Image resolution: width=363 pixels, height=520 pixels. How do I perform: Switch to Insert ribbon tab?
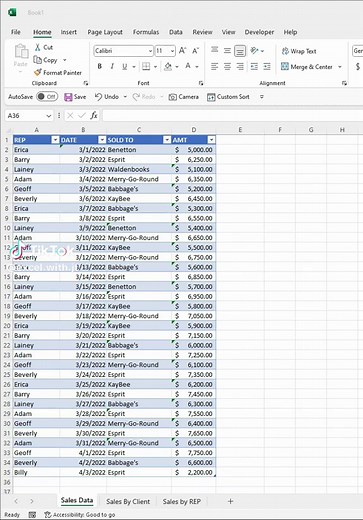69,32
